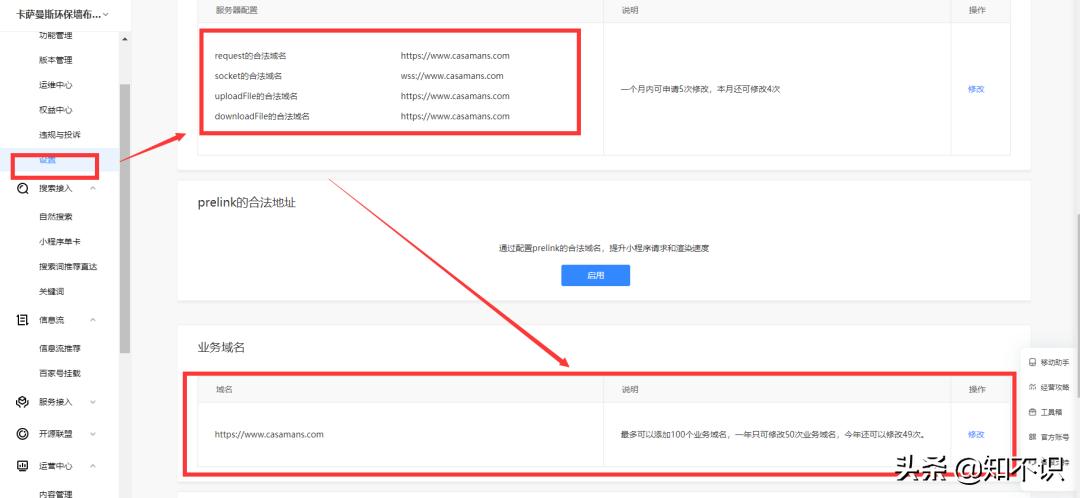
Task: Collapse the 运营中心 section chevron
Action: click(93, 466)
